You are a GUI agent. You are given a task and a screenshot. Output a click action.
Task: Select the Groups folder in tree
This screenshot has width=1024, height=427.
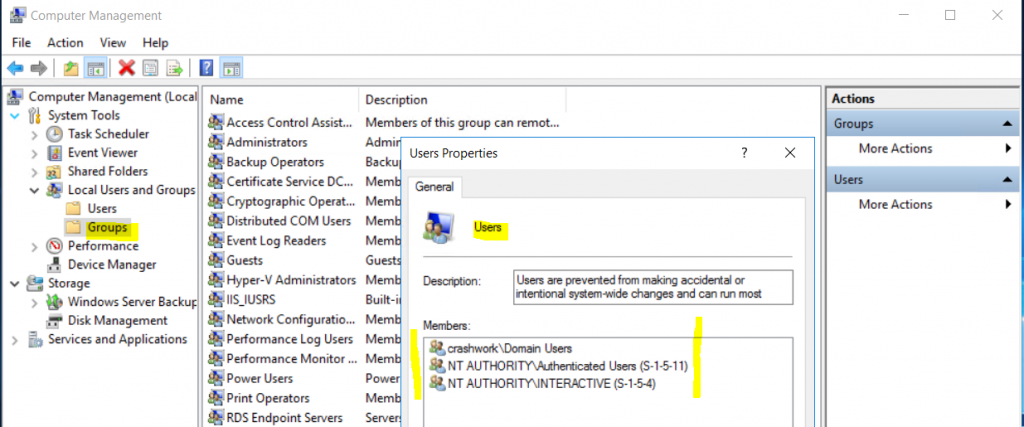click(108, 228)
